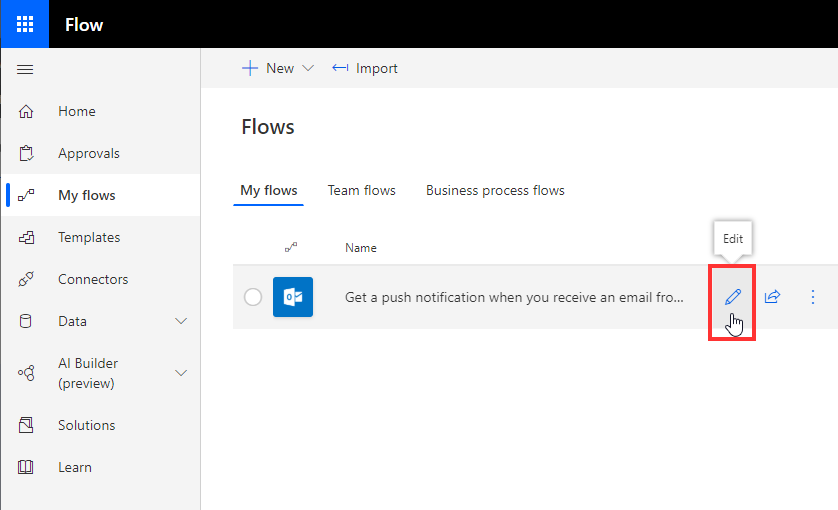
Task: Switch to the Business process flows tab
Action: pos(495,190)
